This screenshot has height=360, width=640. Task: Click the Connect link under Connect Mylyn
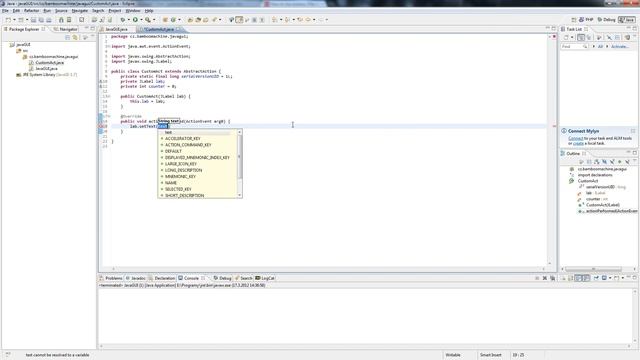click(576, 138)
